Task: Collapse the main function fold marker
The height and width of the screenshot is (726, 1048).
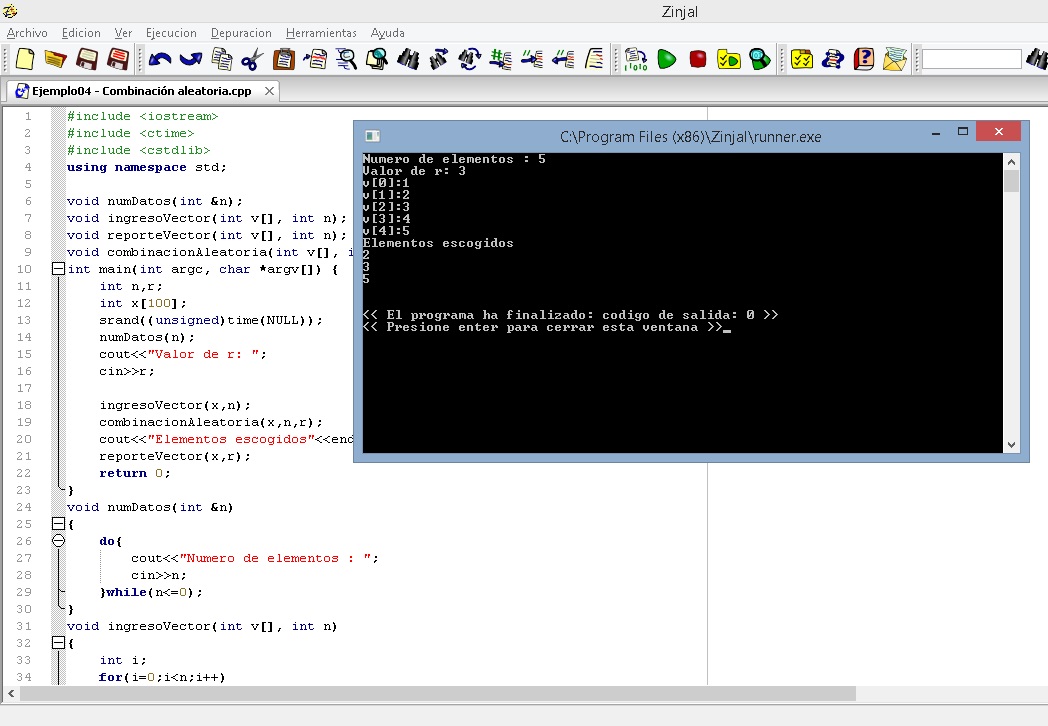Action: [57, 268]
